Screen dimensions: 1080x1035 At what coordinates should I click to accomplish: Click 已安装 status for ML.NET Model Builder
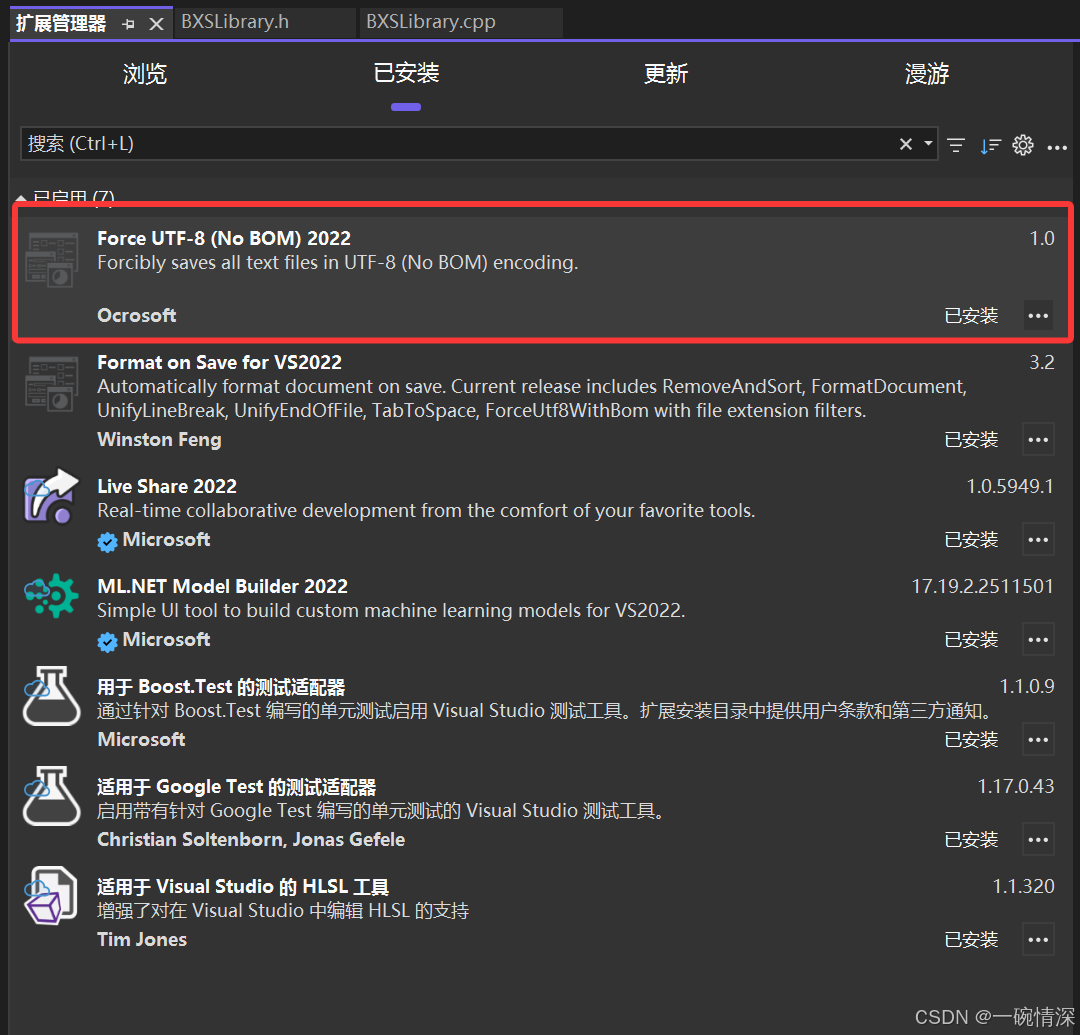coord(971,640)
